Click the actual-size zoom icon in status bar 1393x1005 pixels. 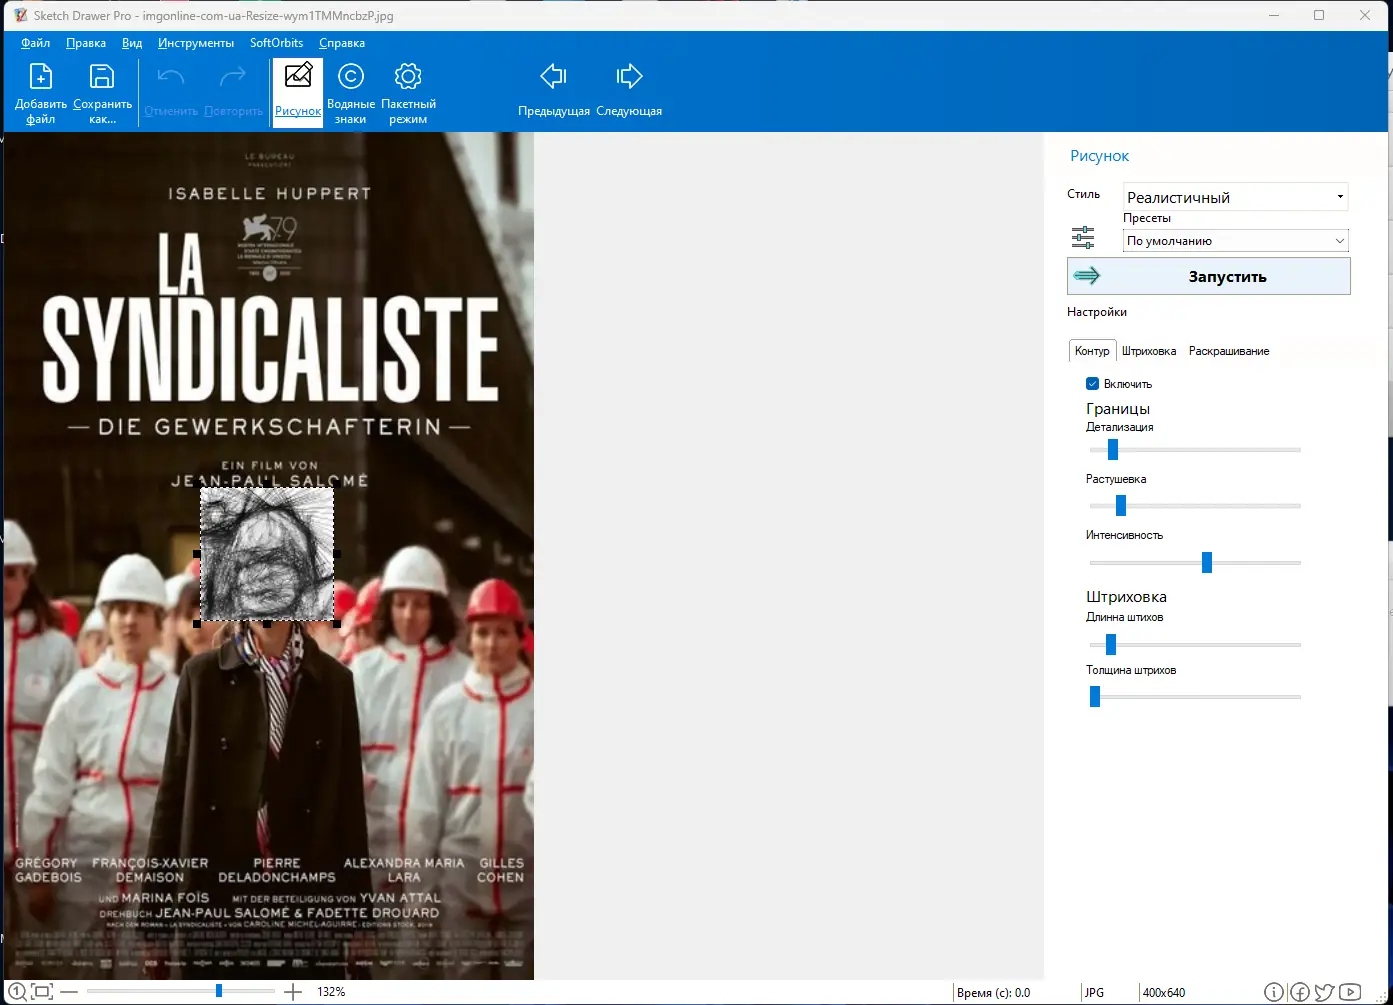17,992
